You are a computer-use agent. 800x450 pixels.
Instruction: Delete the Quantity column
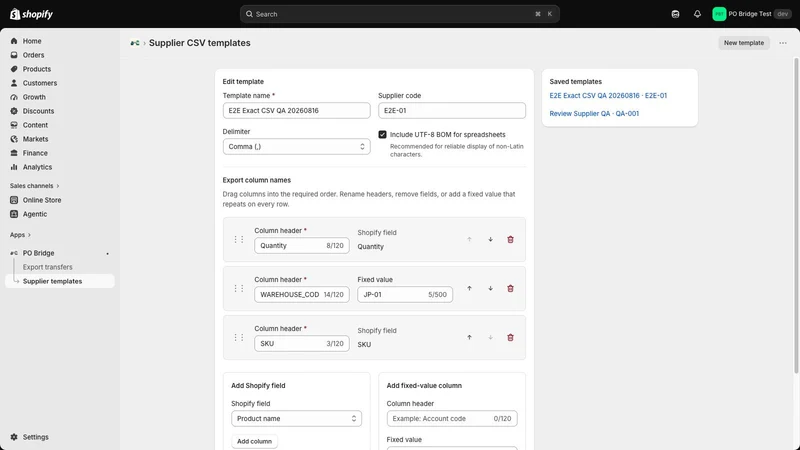coord(510,239)
